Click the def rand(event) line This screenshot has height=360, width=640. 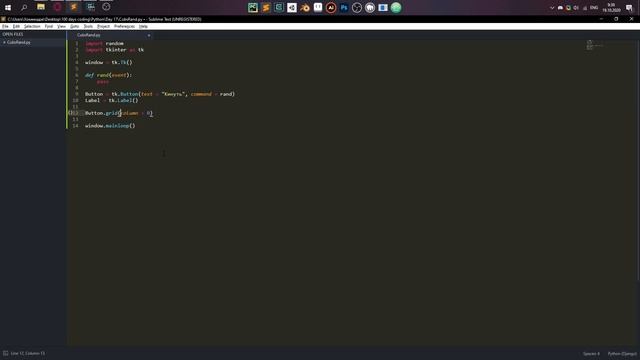pyautogui.click(x=109, y=75)
